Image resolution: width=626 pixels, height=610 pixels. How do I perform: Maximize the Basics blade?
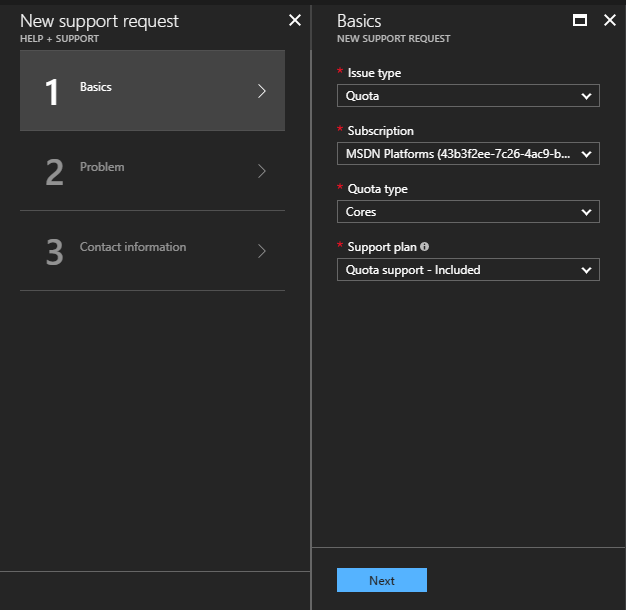(x=580, y=20)
